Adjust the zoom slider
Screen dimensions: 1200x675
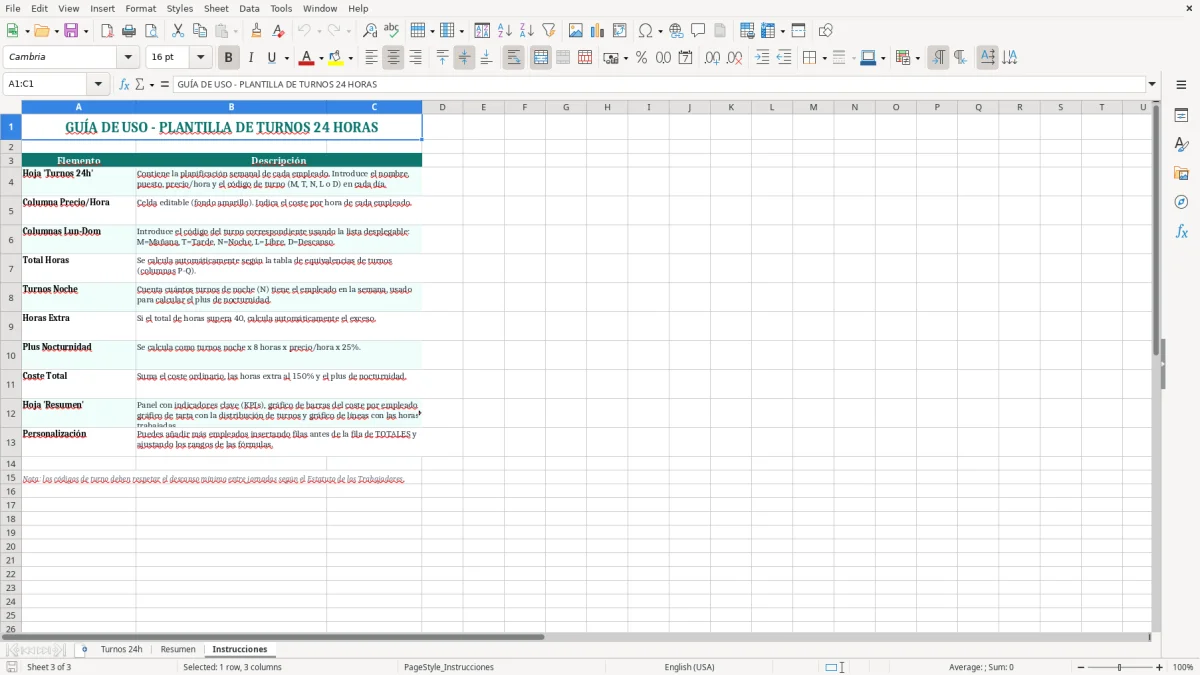[1119, 667]
